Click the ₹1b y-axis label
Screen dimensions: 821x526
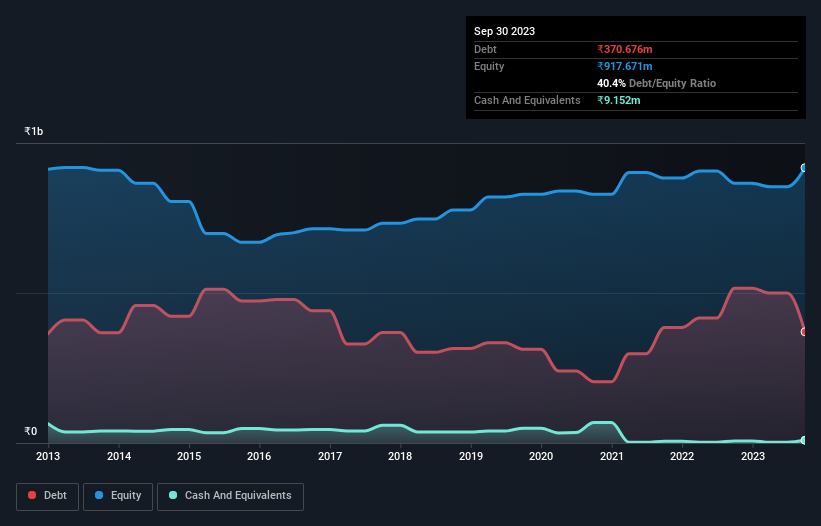point(34,131)
